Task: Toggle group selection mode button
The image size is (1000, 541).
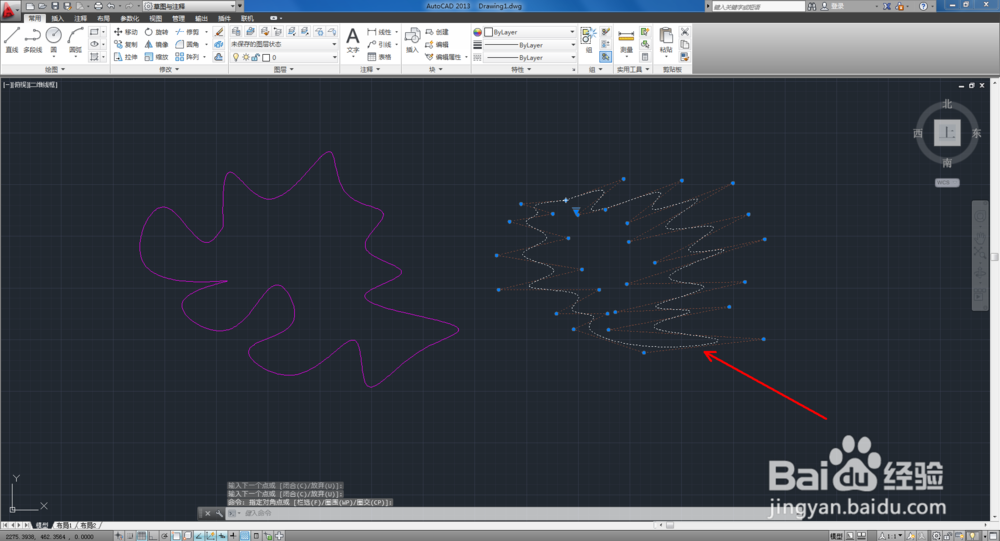Action: click(606, 57)
